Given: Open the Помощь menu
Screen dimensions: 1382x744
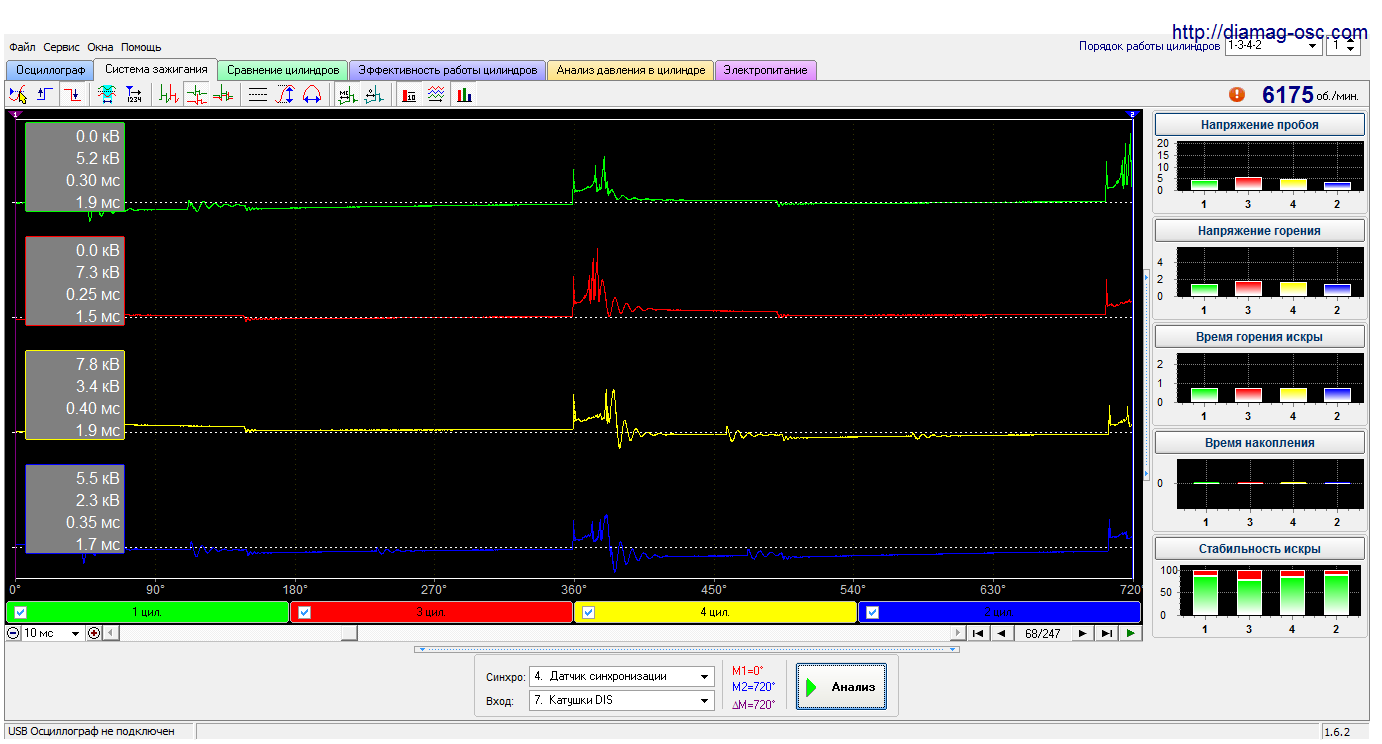Looking at the screenshot, I should coord(141,47).
